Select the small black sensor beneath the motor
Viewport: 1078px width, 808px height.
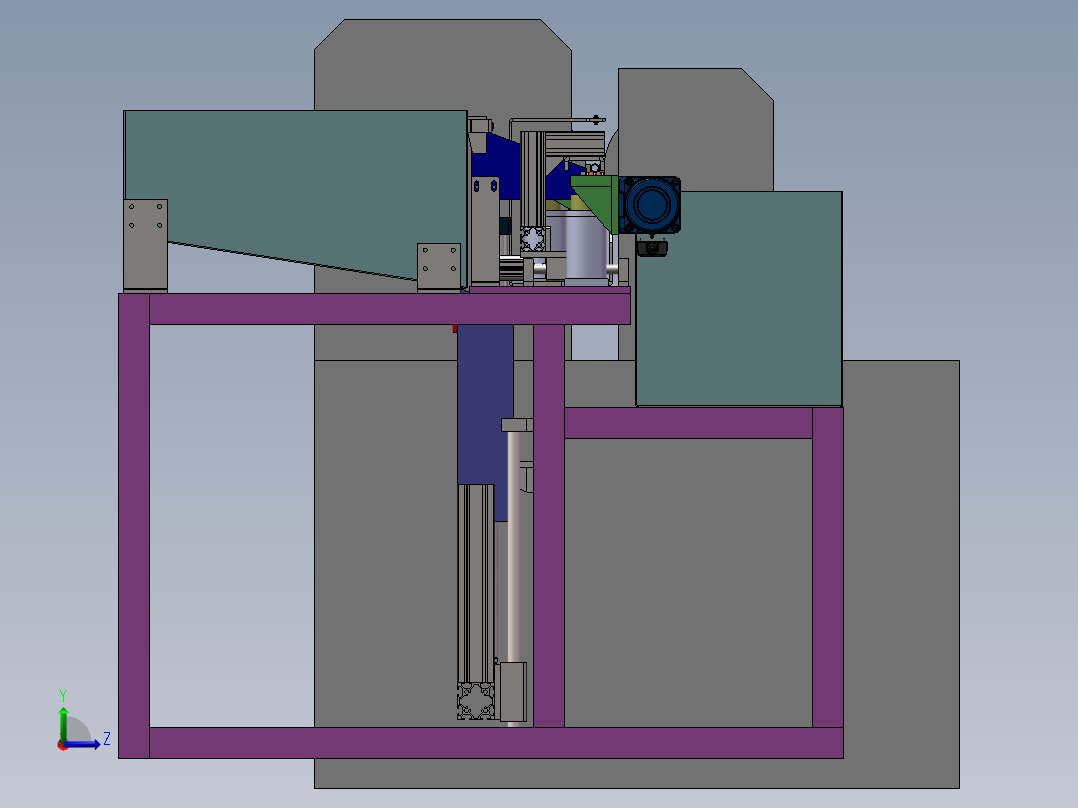pos(651,247)
